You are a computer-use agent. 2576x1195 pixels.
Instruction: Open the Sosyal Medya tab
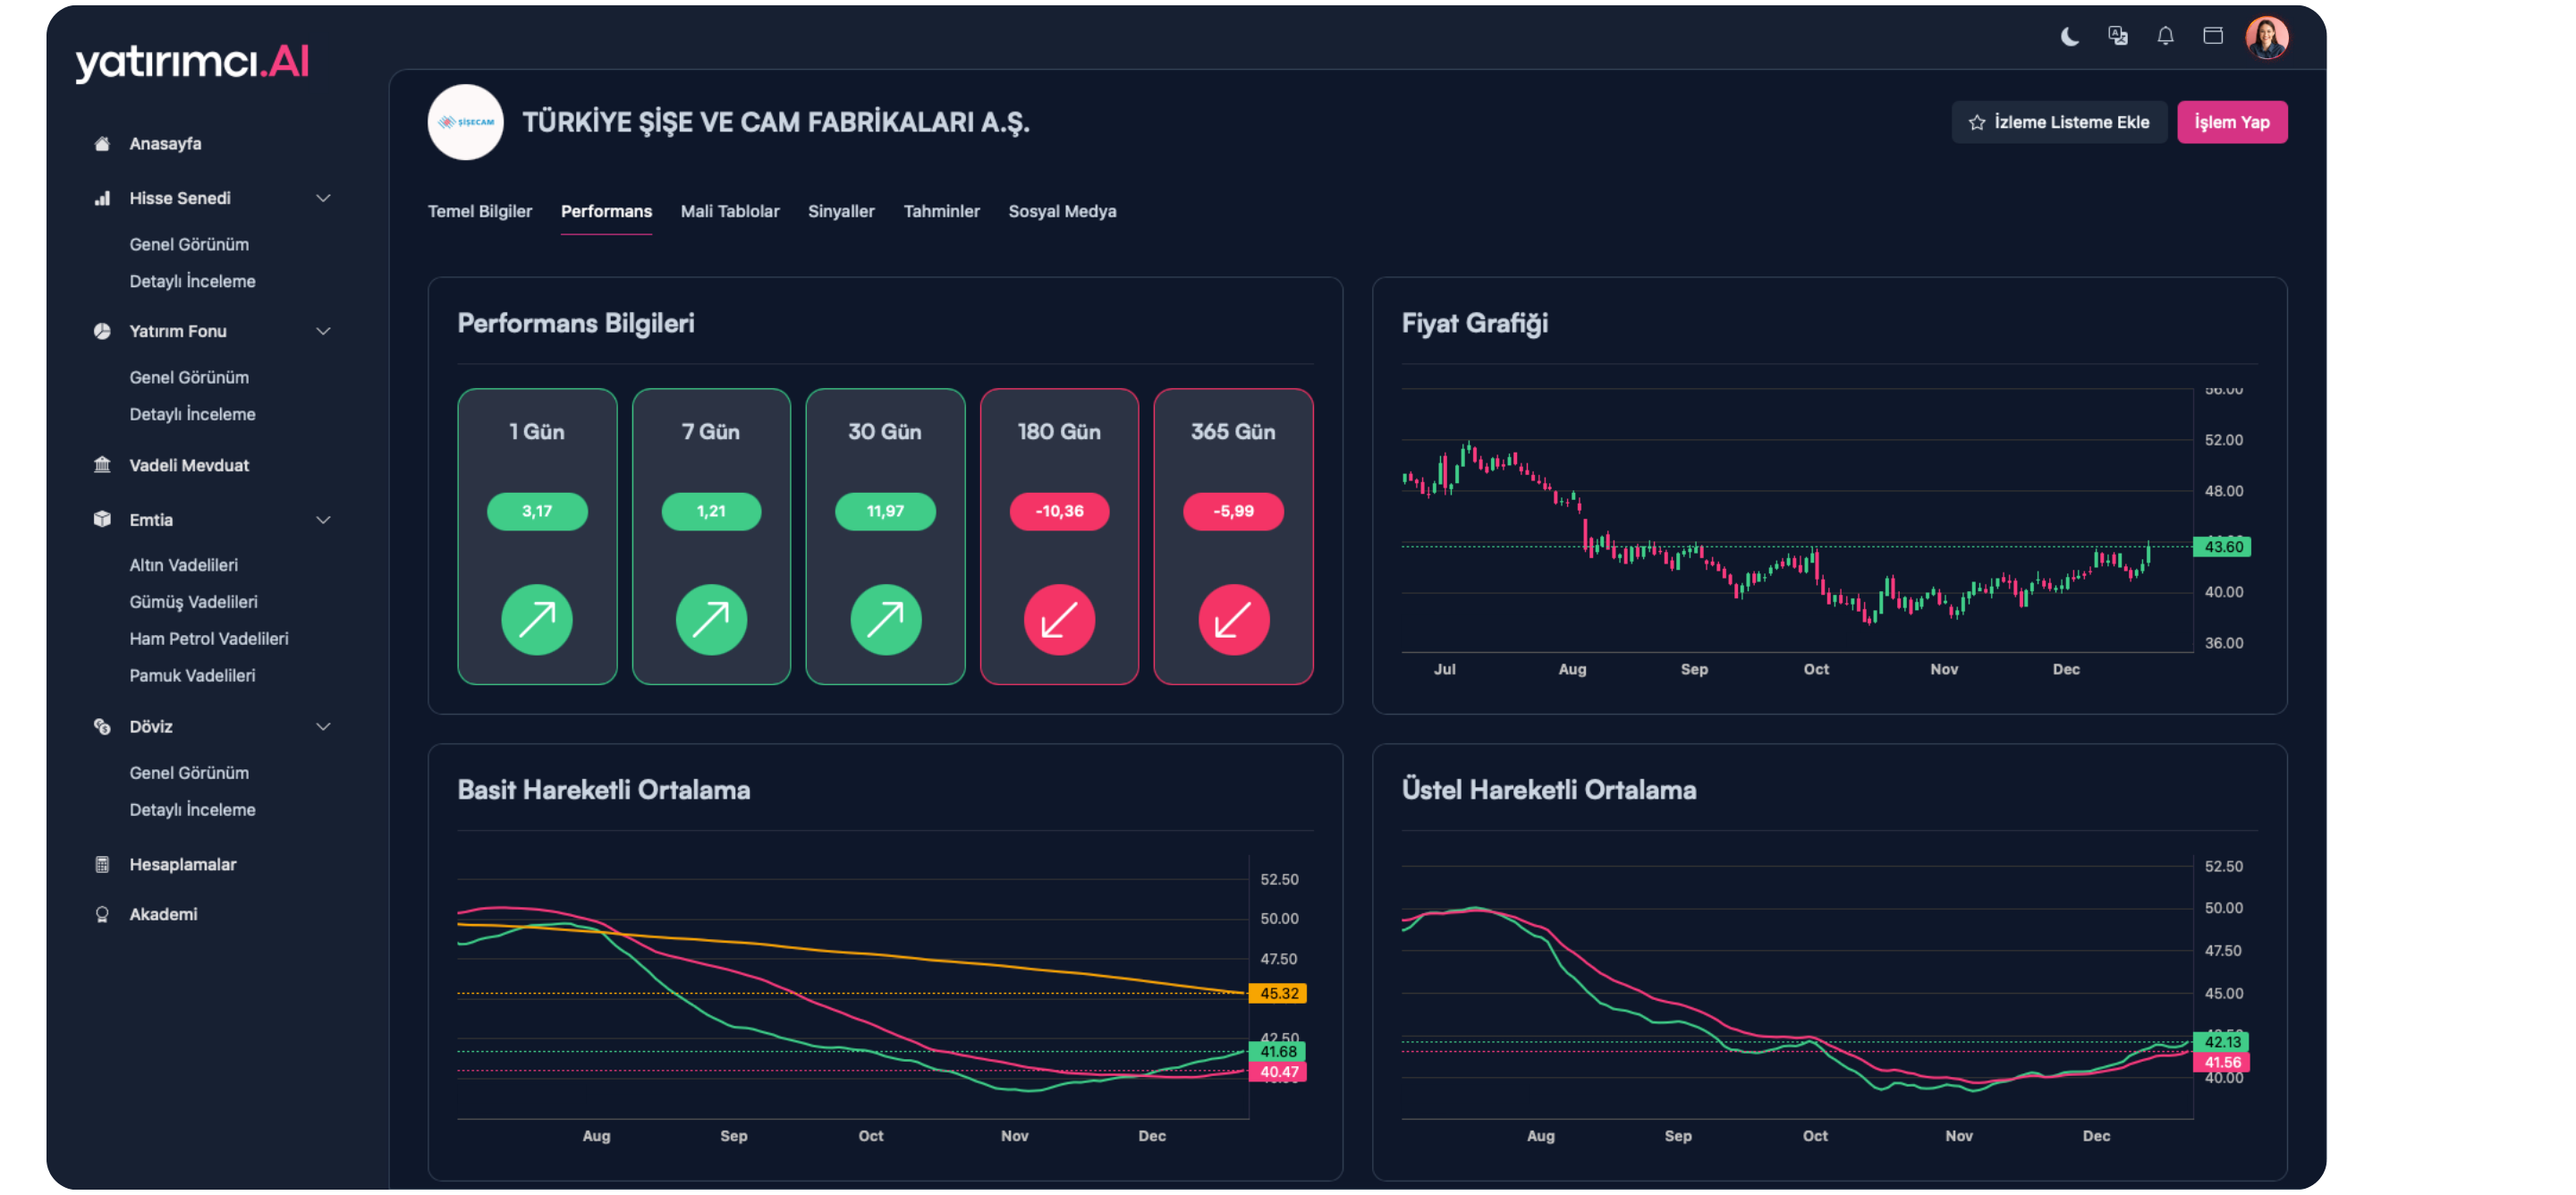click(1062, 211)
